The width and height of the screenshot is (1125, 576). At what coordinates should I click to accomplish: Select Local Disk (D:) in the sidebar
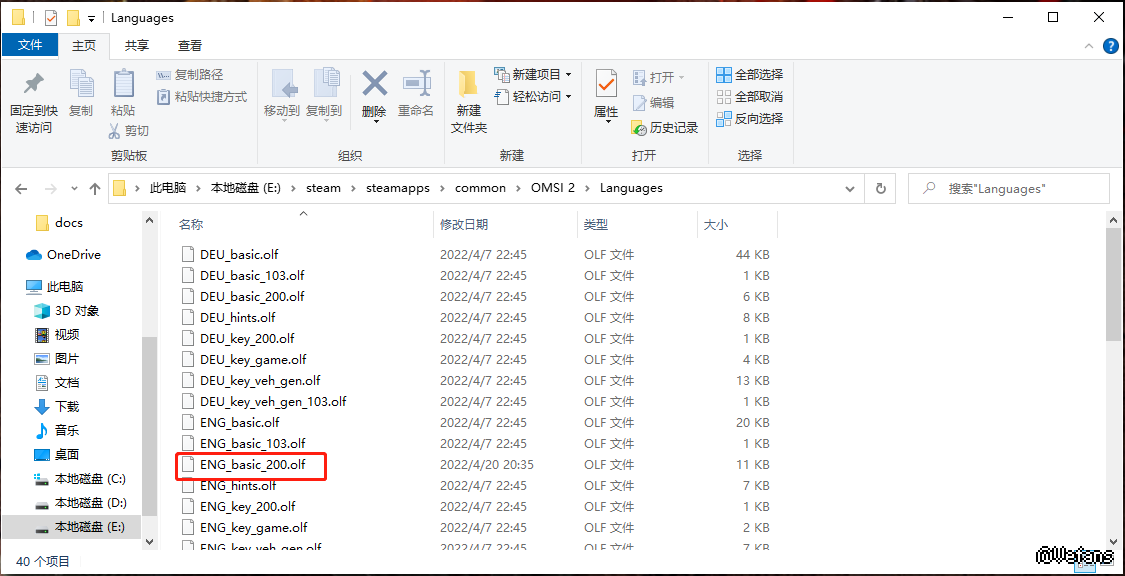(x=80, y=502)
